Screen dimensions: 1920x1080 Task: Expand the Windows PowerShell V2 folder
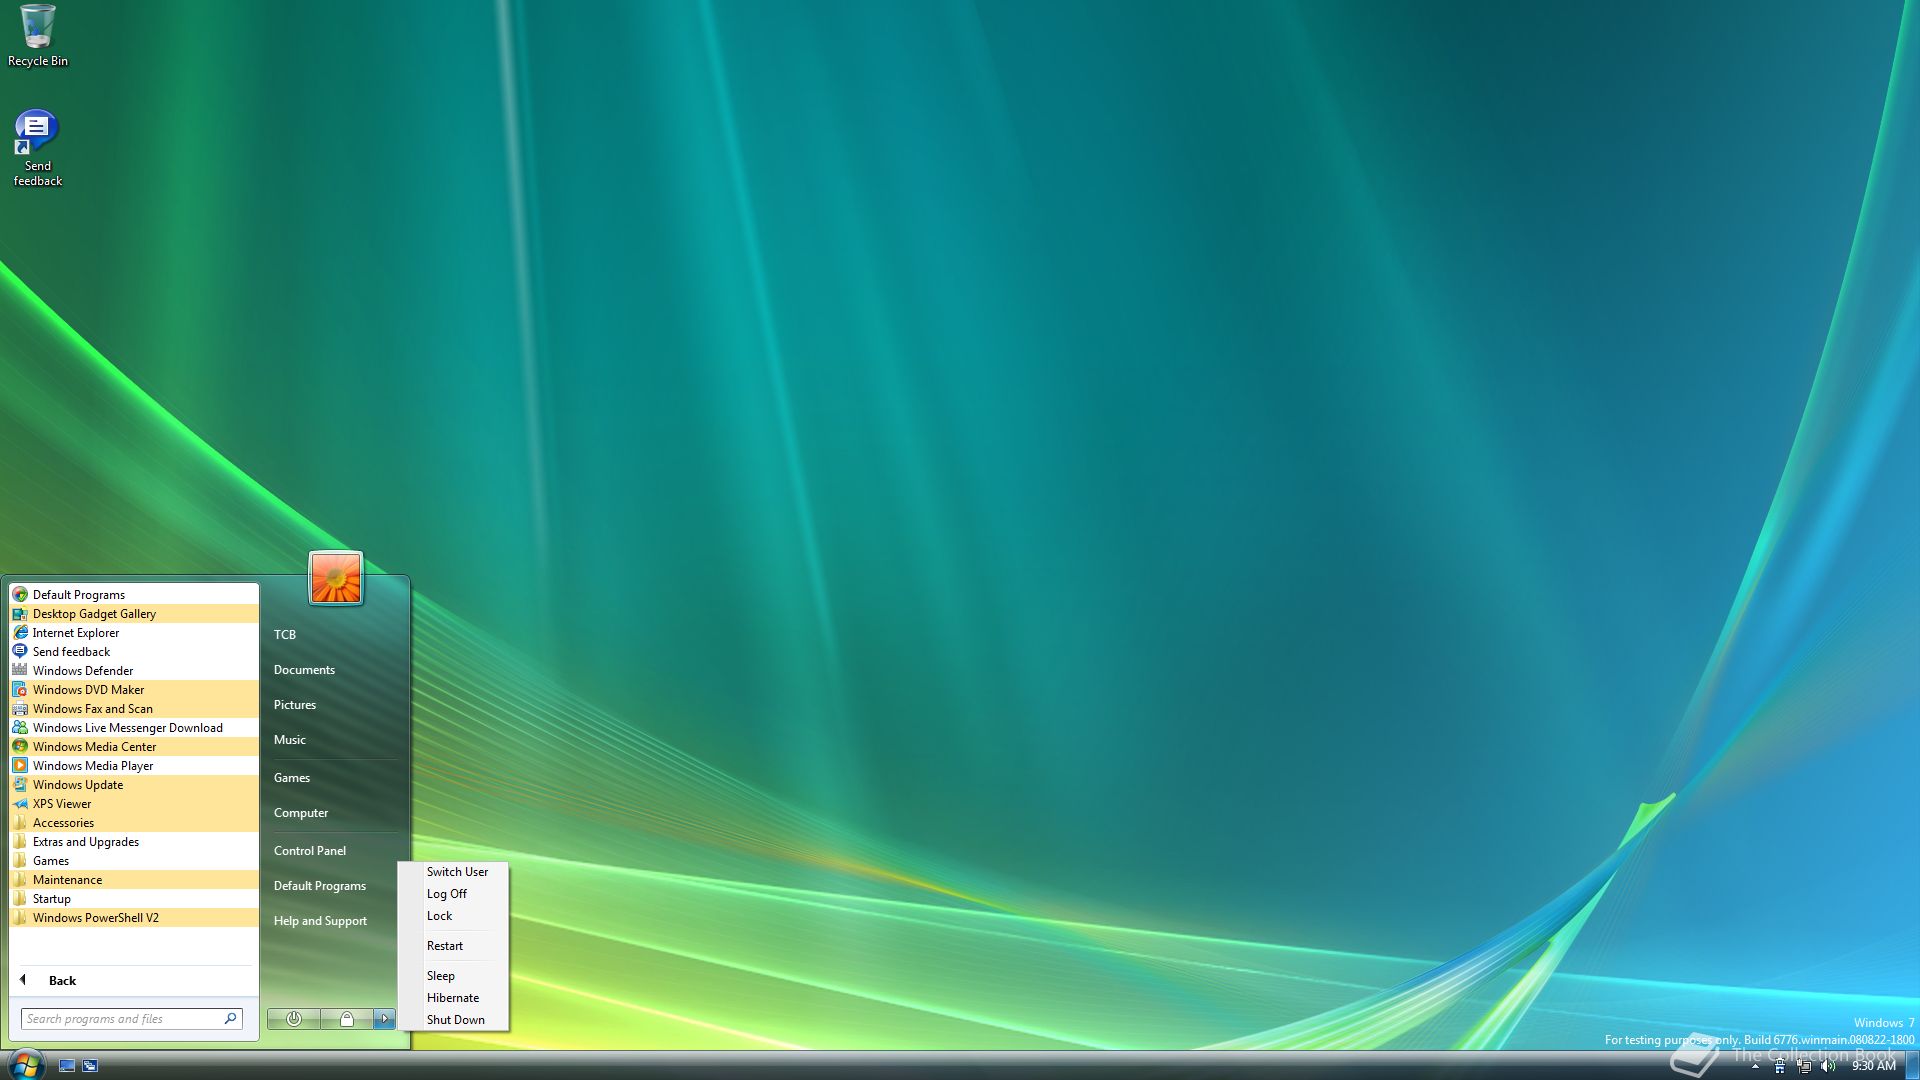coord(134,918)
